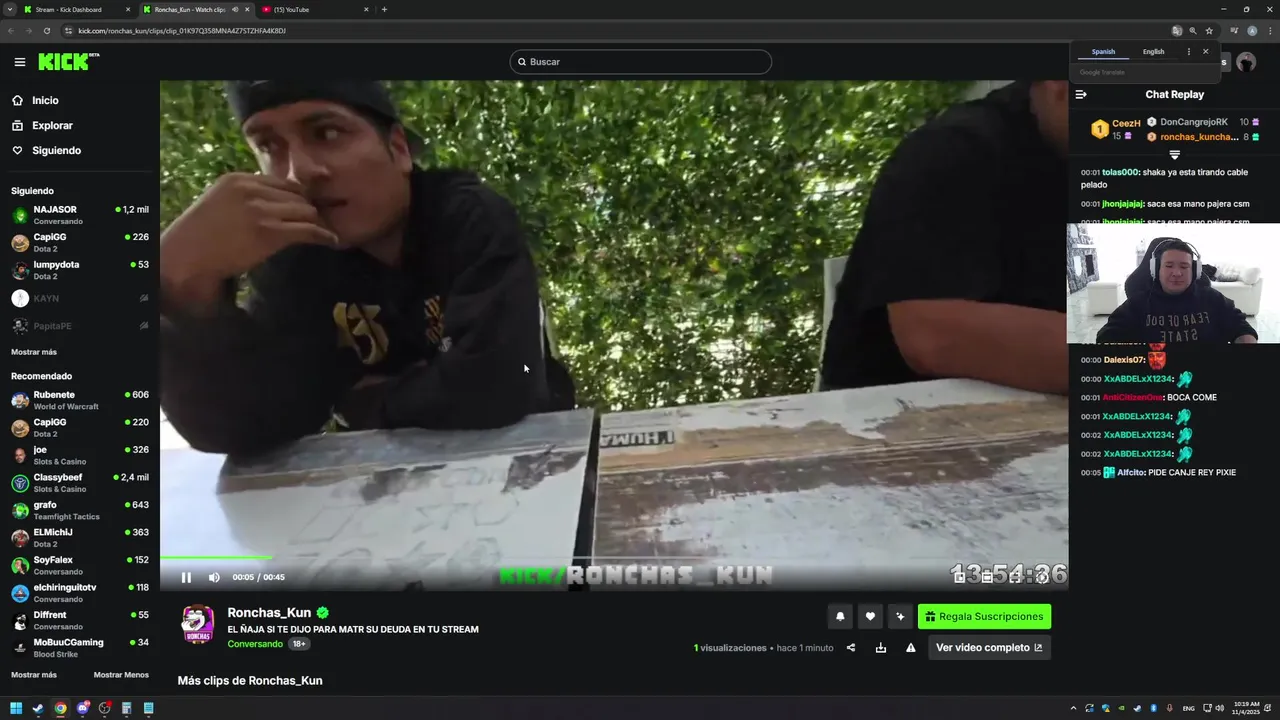Expand Mostrar más under Recomendado
The width and height of the screenshot is (1280, 720).
click(x=34, y=675)
